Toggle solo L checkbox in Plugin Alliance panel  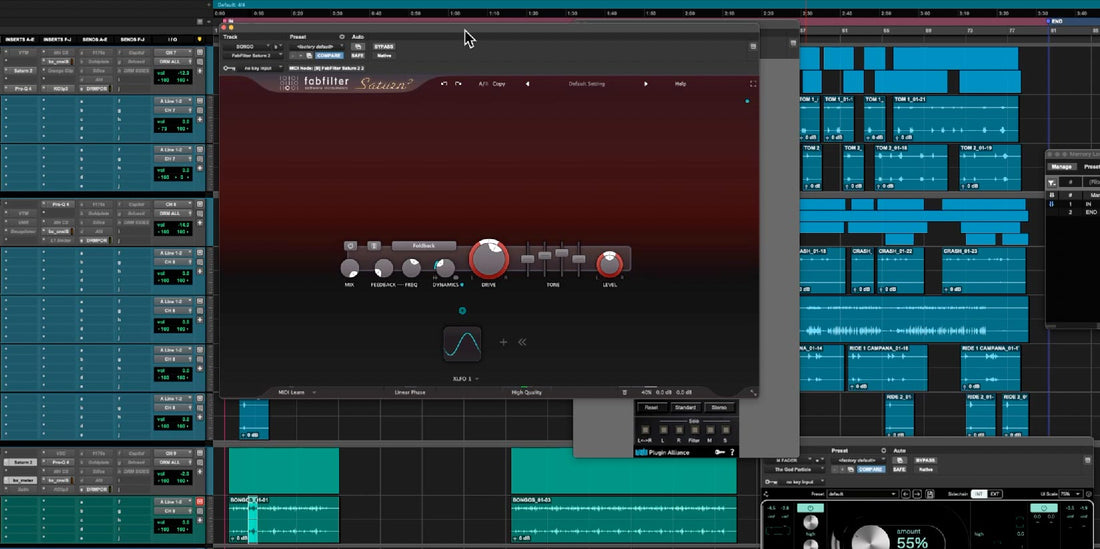pos(662,429)
